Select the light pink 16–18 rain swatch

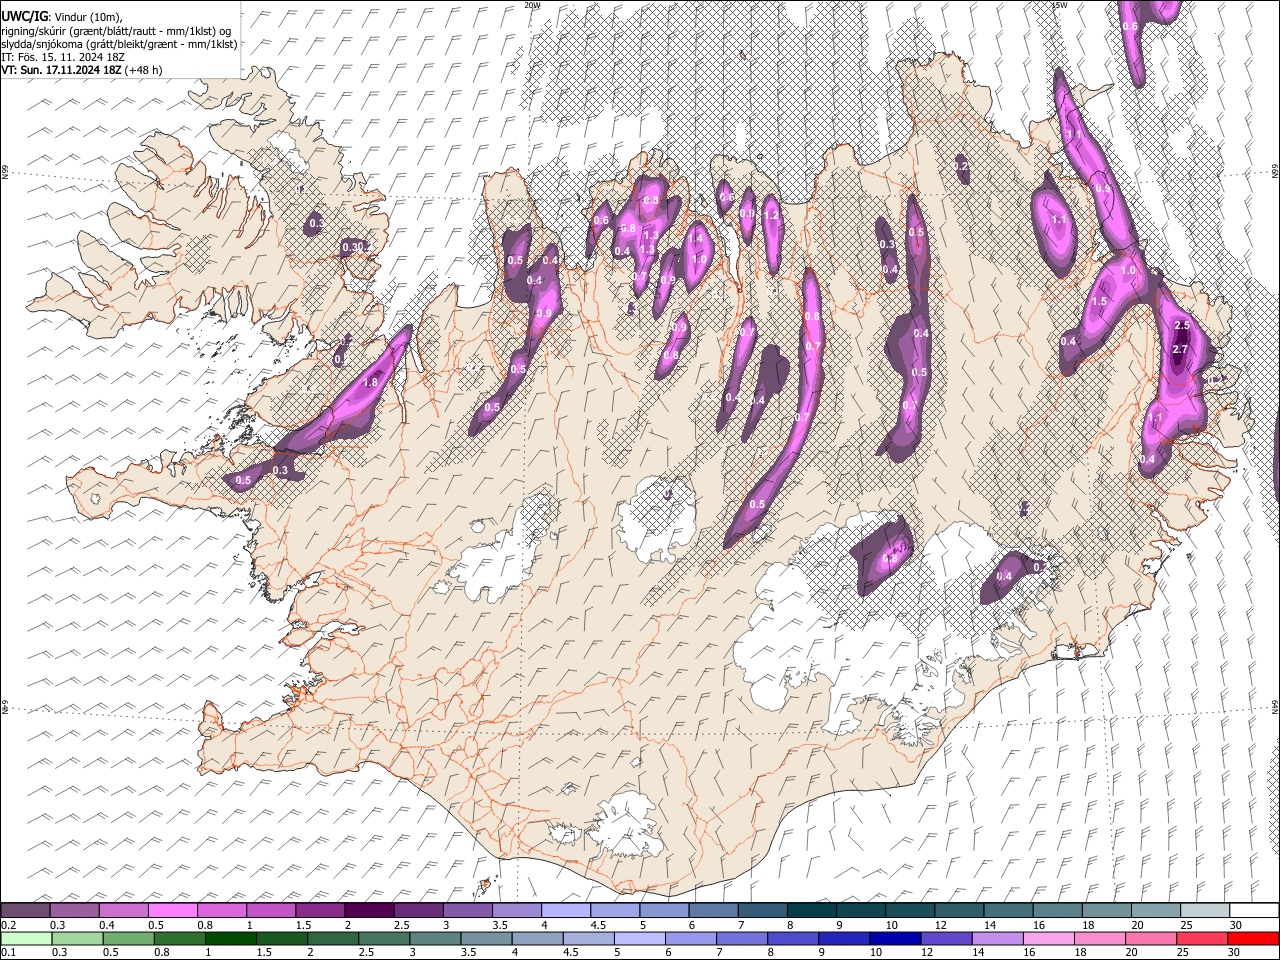(1048, 939)
